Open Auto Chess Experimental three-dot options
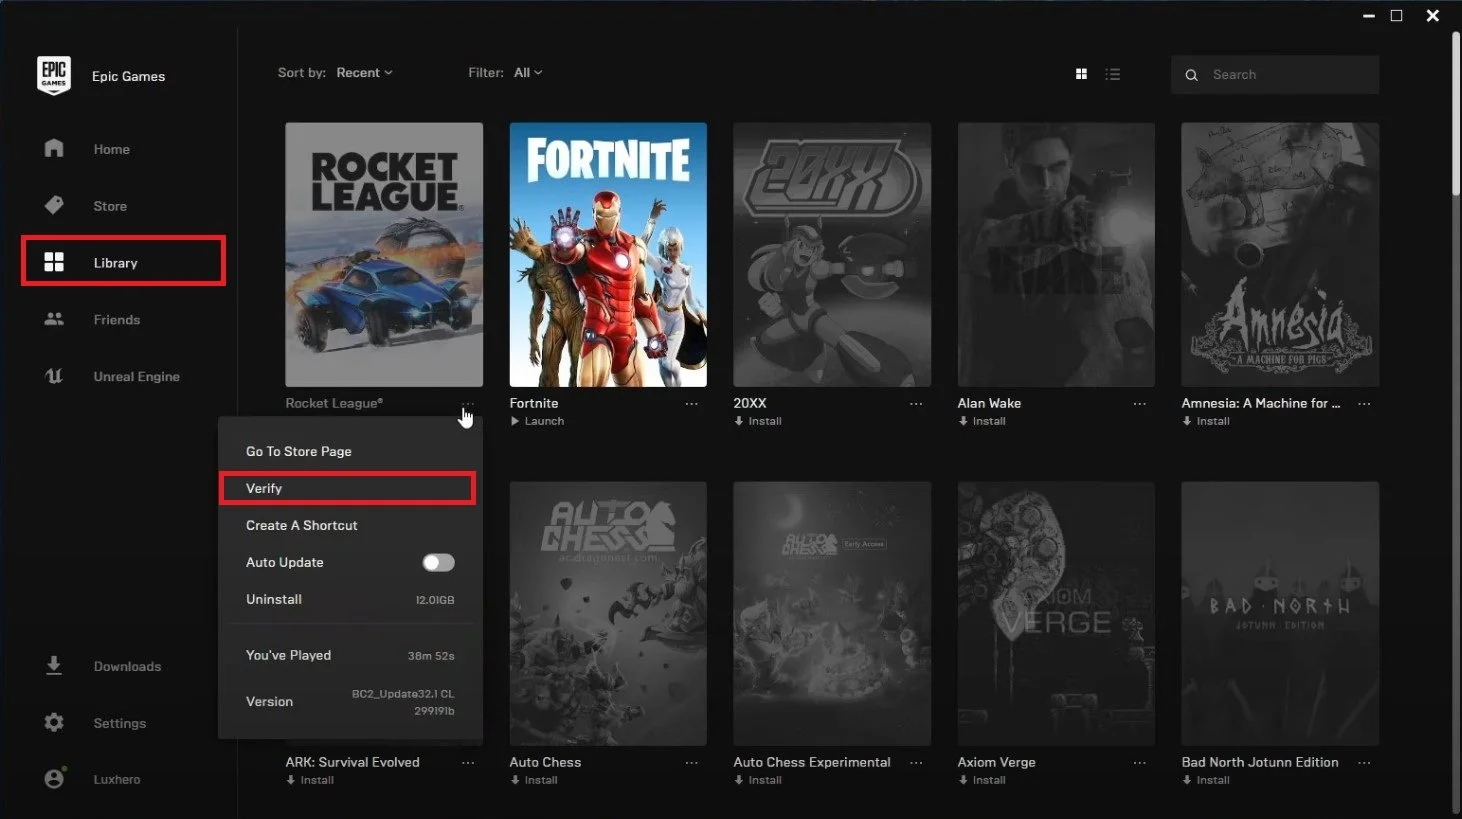 tap(916, 763)
